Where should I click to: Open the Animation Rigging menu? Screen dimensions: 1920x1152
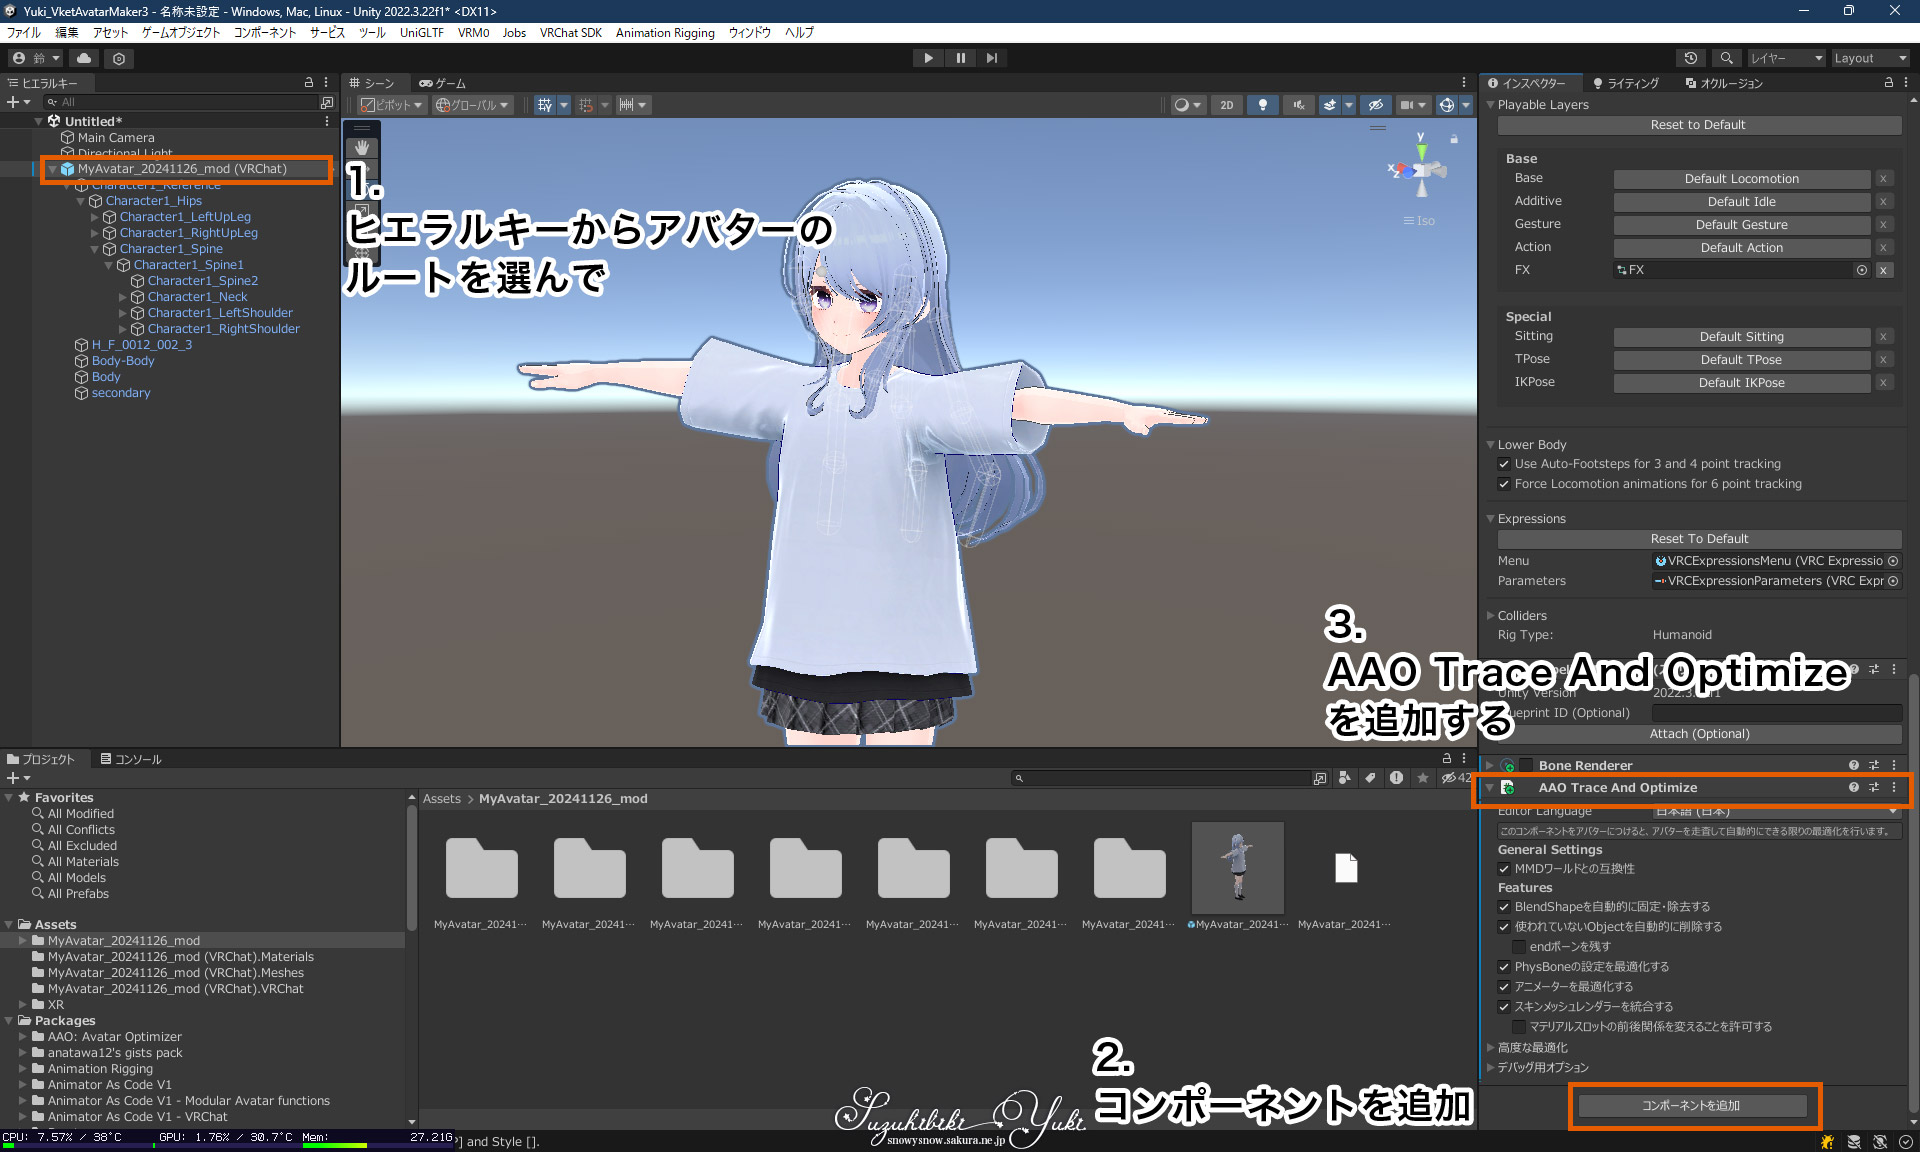click(665, 33)
